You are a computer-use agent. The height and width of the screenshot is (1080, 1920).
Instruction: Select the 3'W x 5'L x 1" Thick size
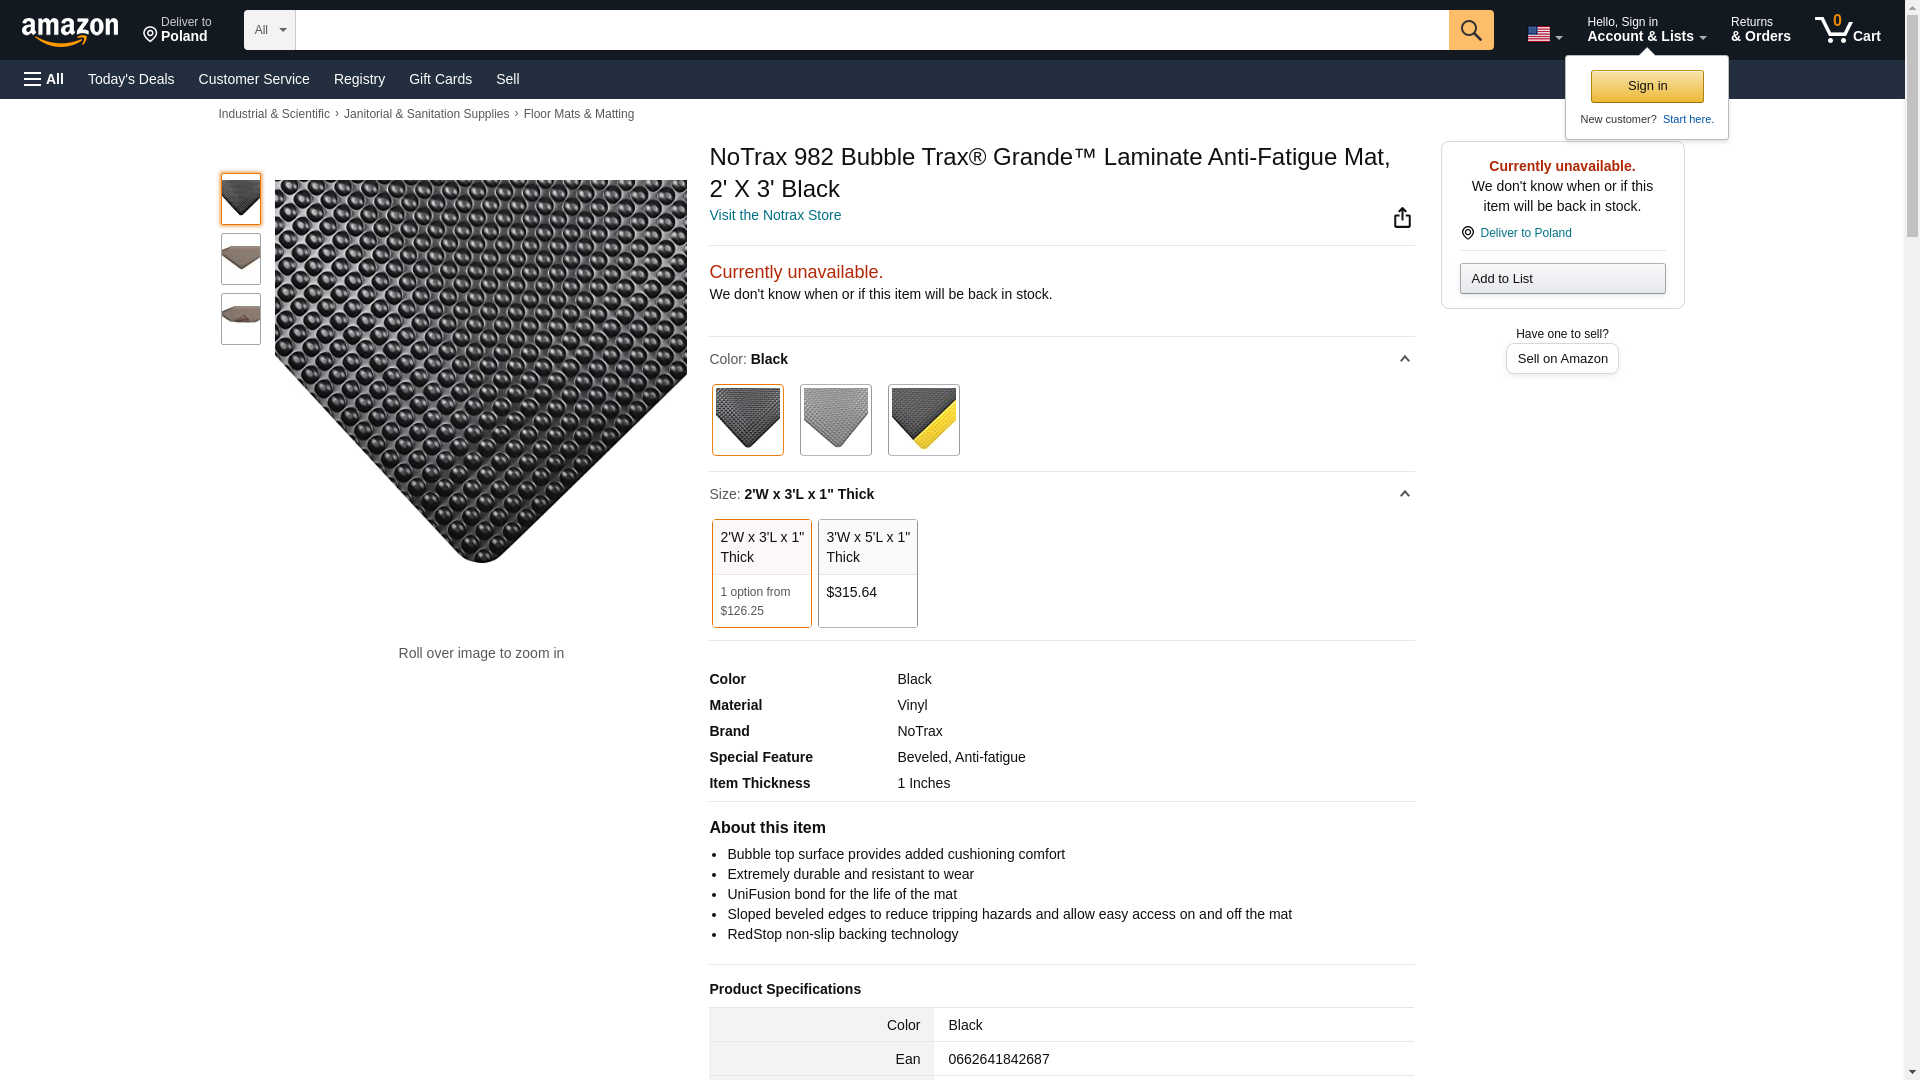pyautogui.click(x=867, y=572)
